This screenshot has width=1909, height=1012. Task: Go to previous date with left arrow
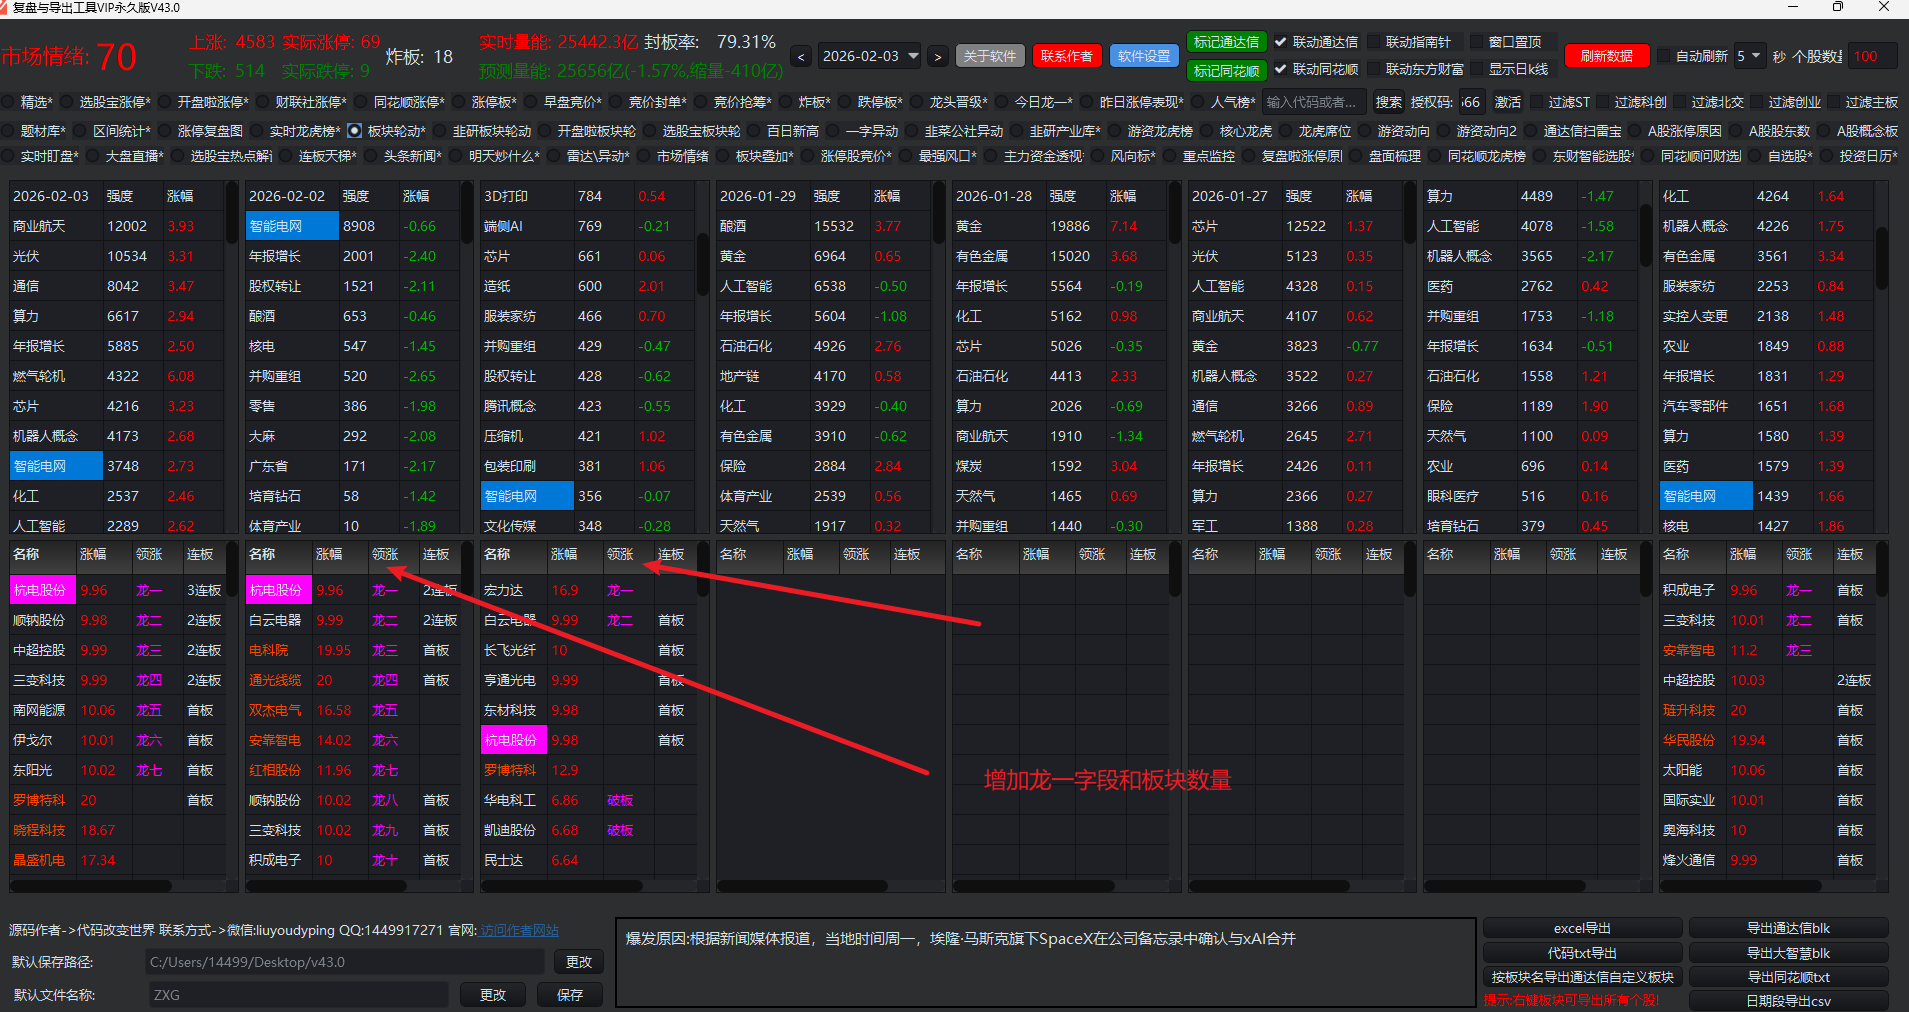pos(801,57)
